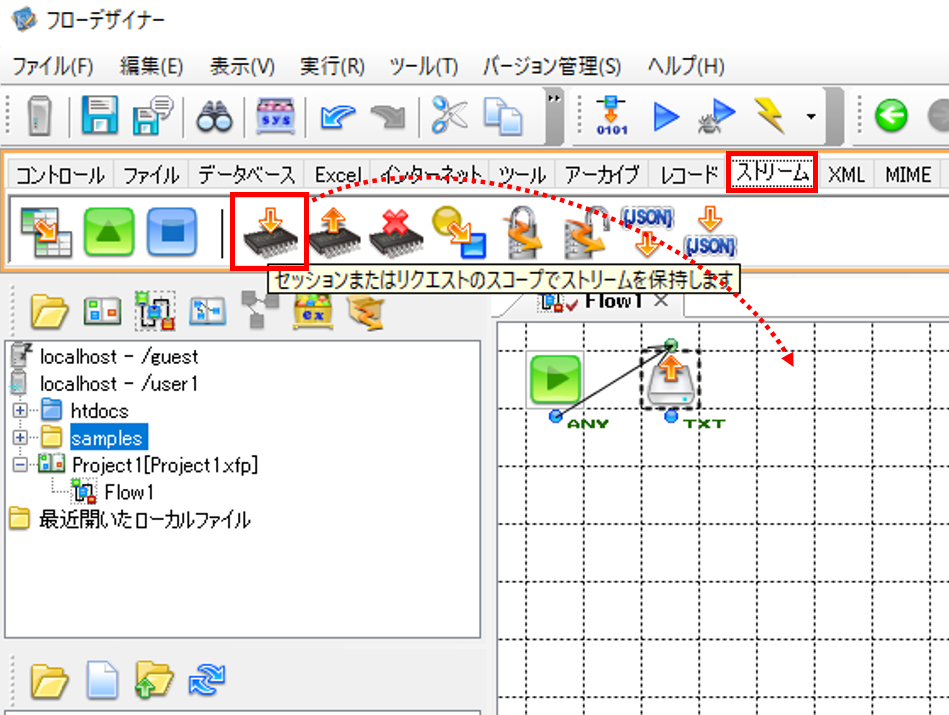Select localhost - /guest connection
The height and width of the screenshot is (715, 949).
pos(119,357)
